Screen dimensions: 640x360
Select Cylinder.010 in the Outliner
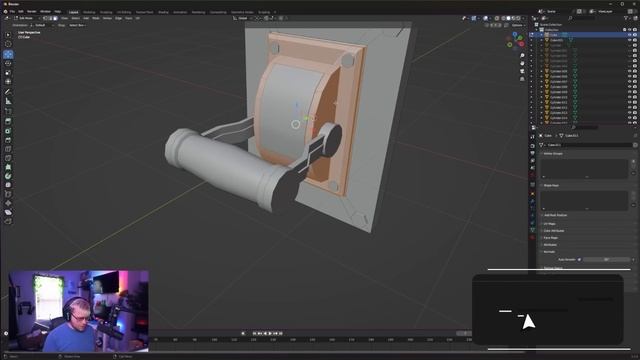pyautogui.click(x=559, y=97)
